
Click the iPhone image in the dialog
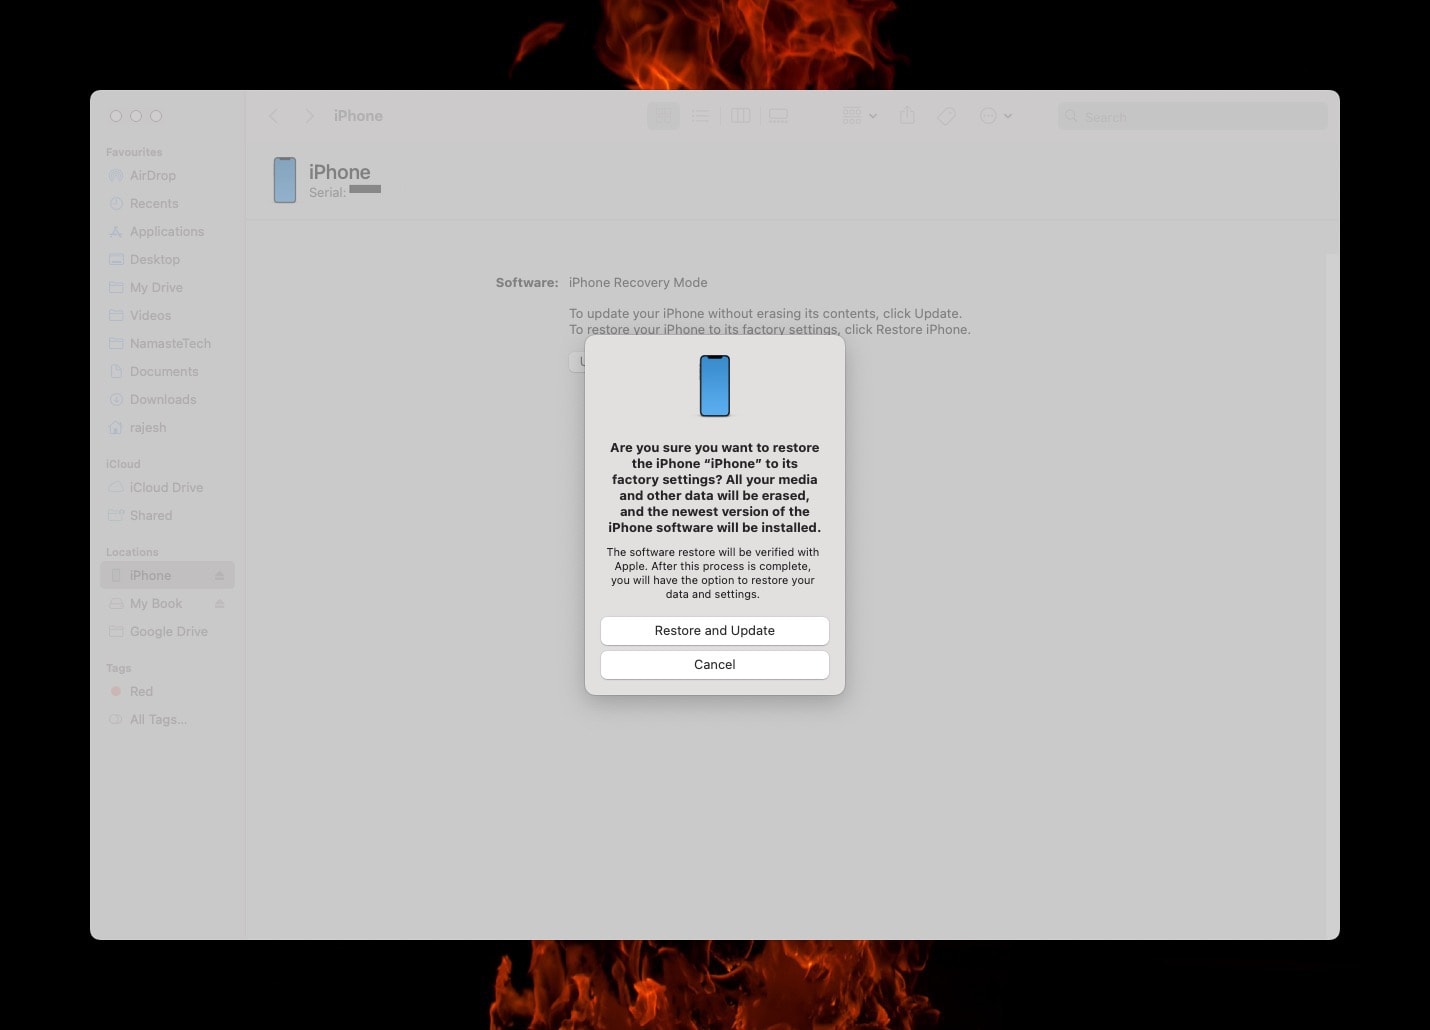click(715, 386)
